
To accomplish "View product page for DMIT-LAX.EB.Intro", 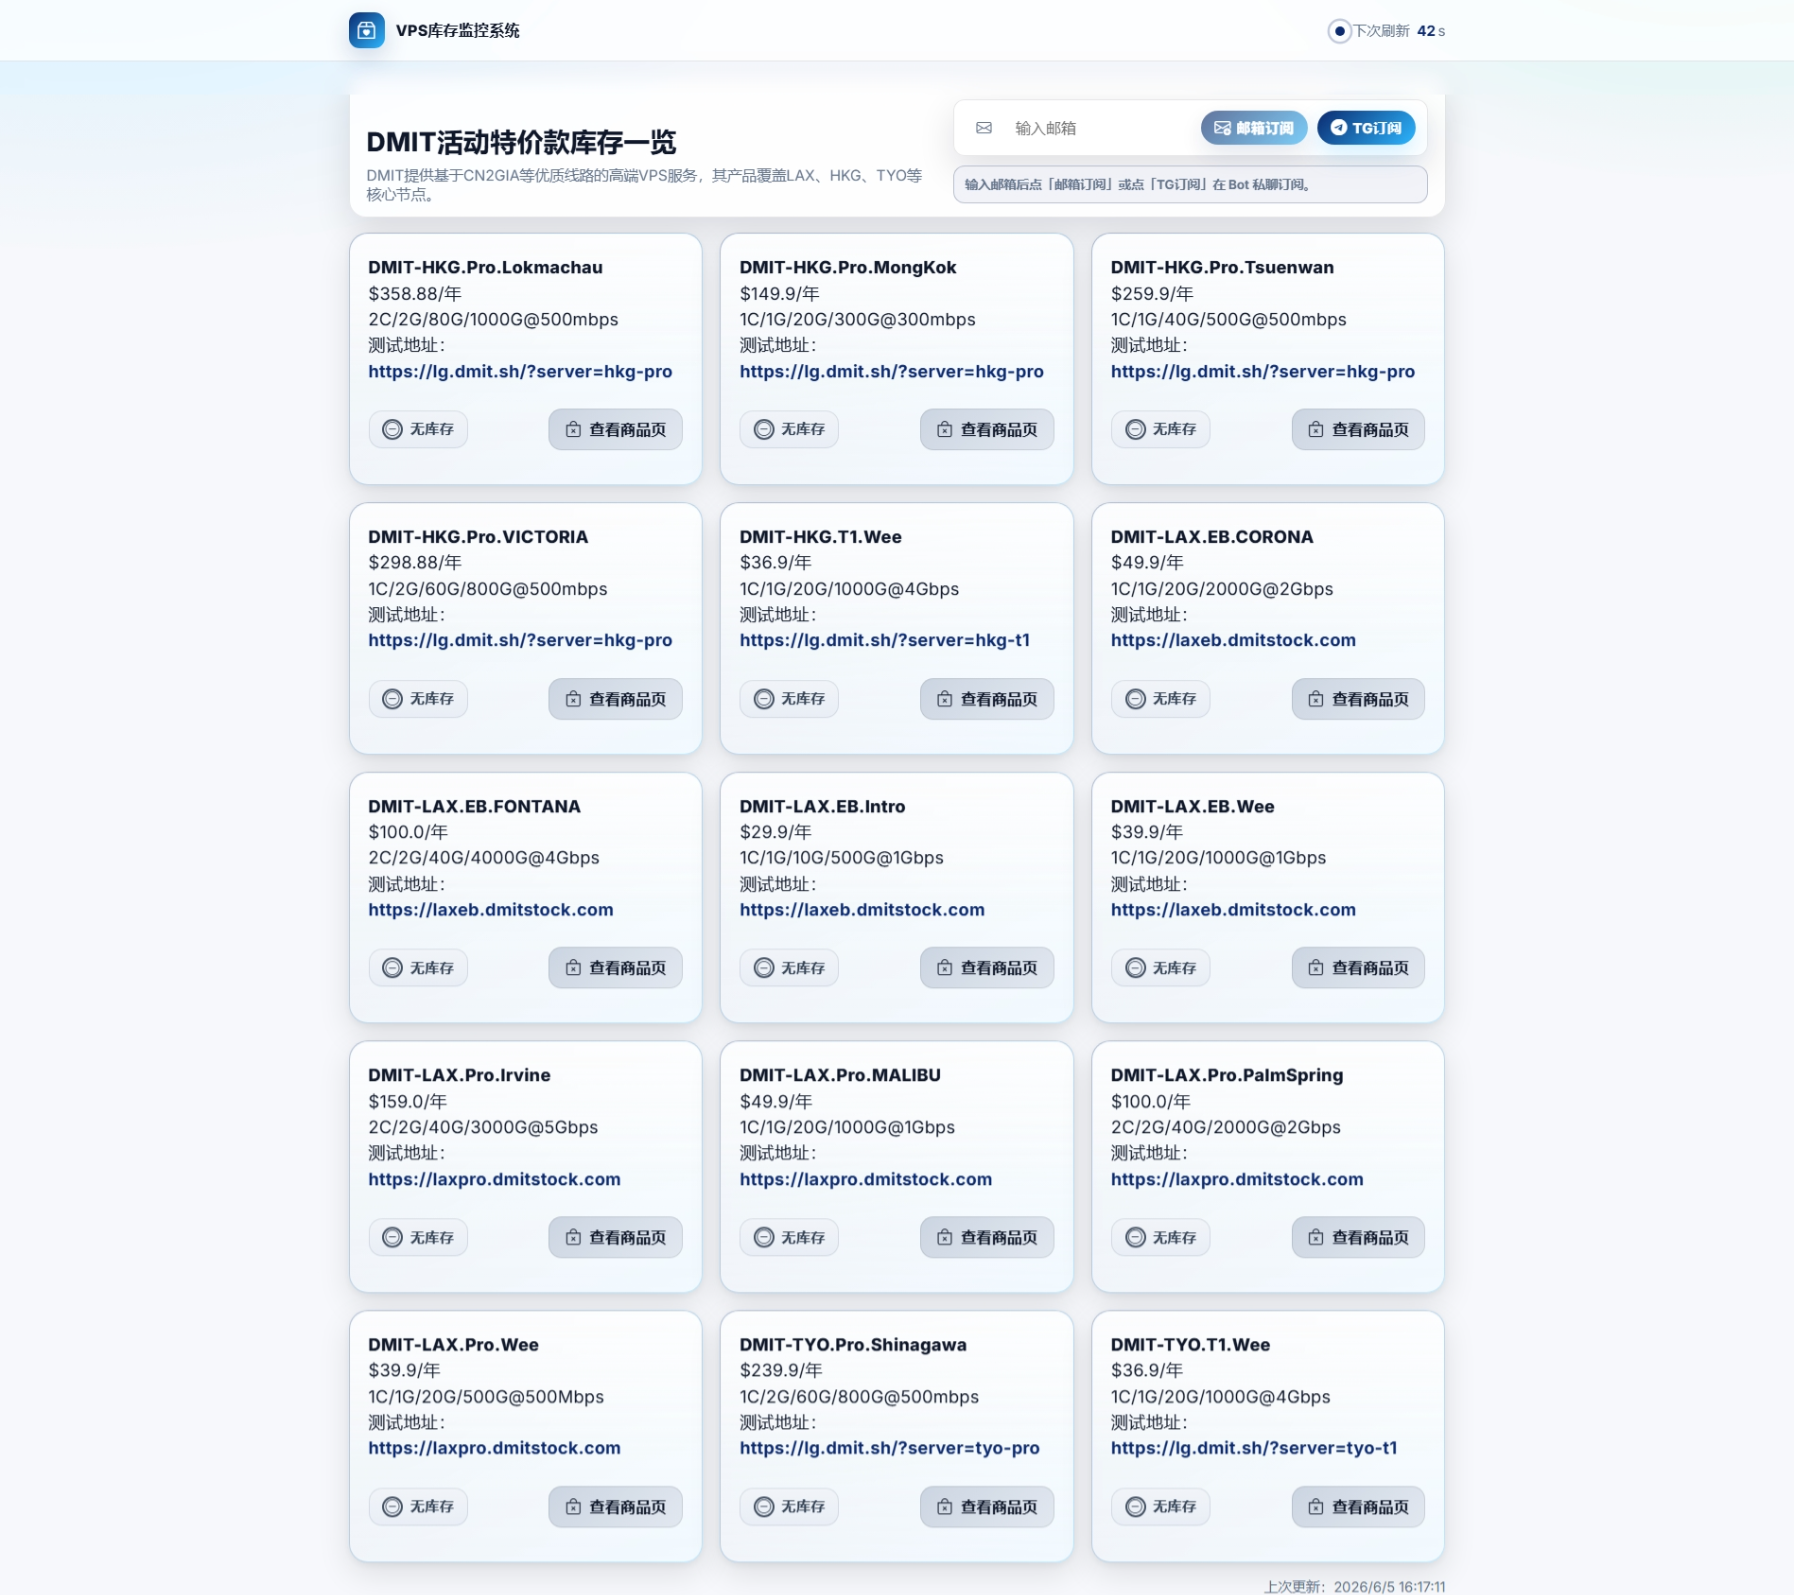I will (987, 968).
